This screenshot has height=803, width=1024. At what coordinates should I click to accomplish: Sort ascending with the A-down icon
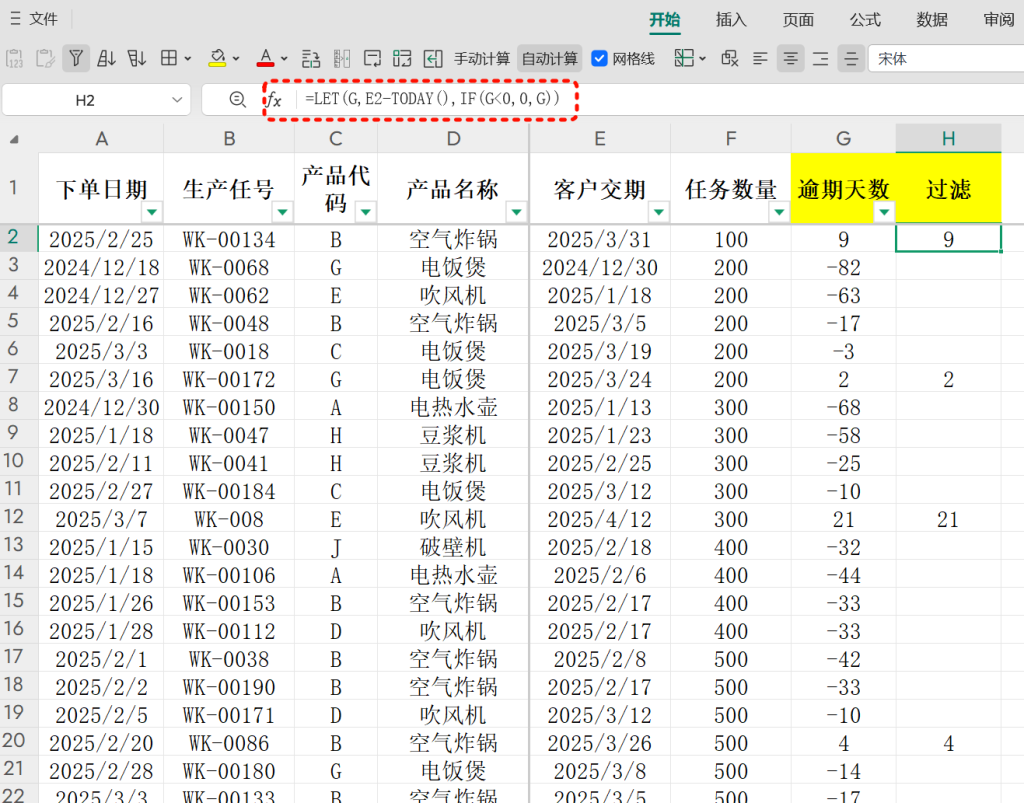click(106, 59)
